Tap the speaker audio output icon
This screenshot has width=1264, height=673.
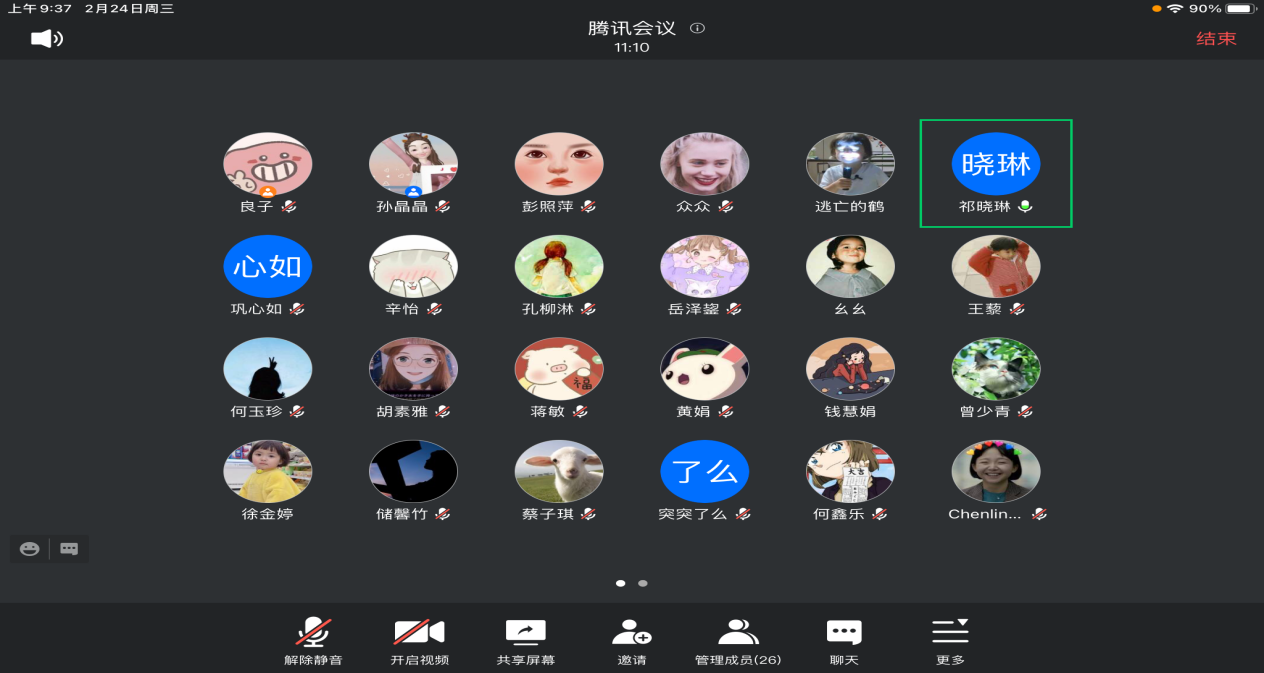click(46, 39)
